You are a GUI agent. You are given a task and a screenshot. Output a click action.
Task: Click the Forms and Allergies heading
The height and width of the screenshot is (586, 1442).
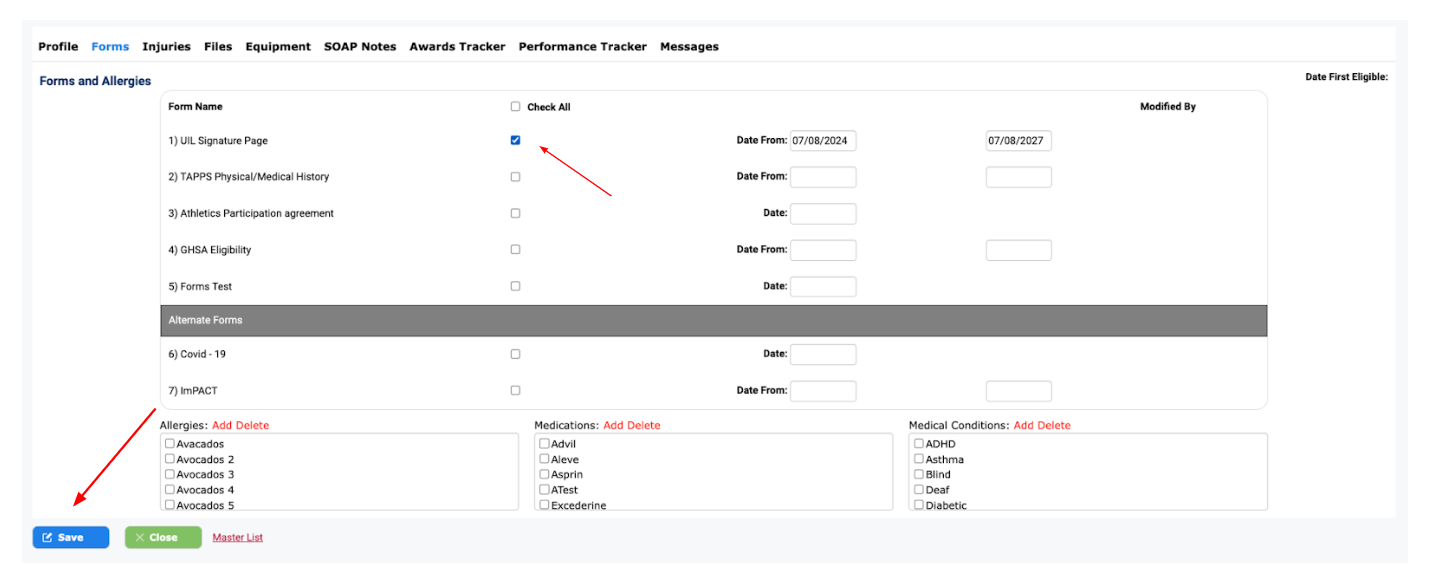pos(95,81)
